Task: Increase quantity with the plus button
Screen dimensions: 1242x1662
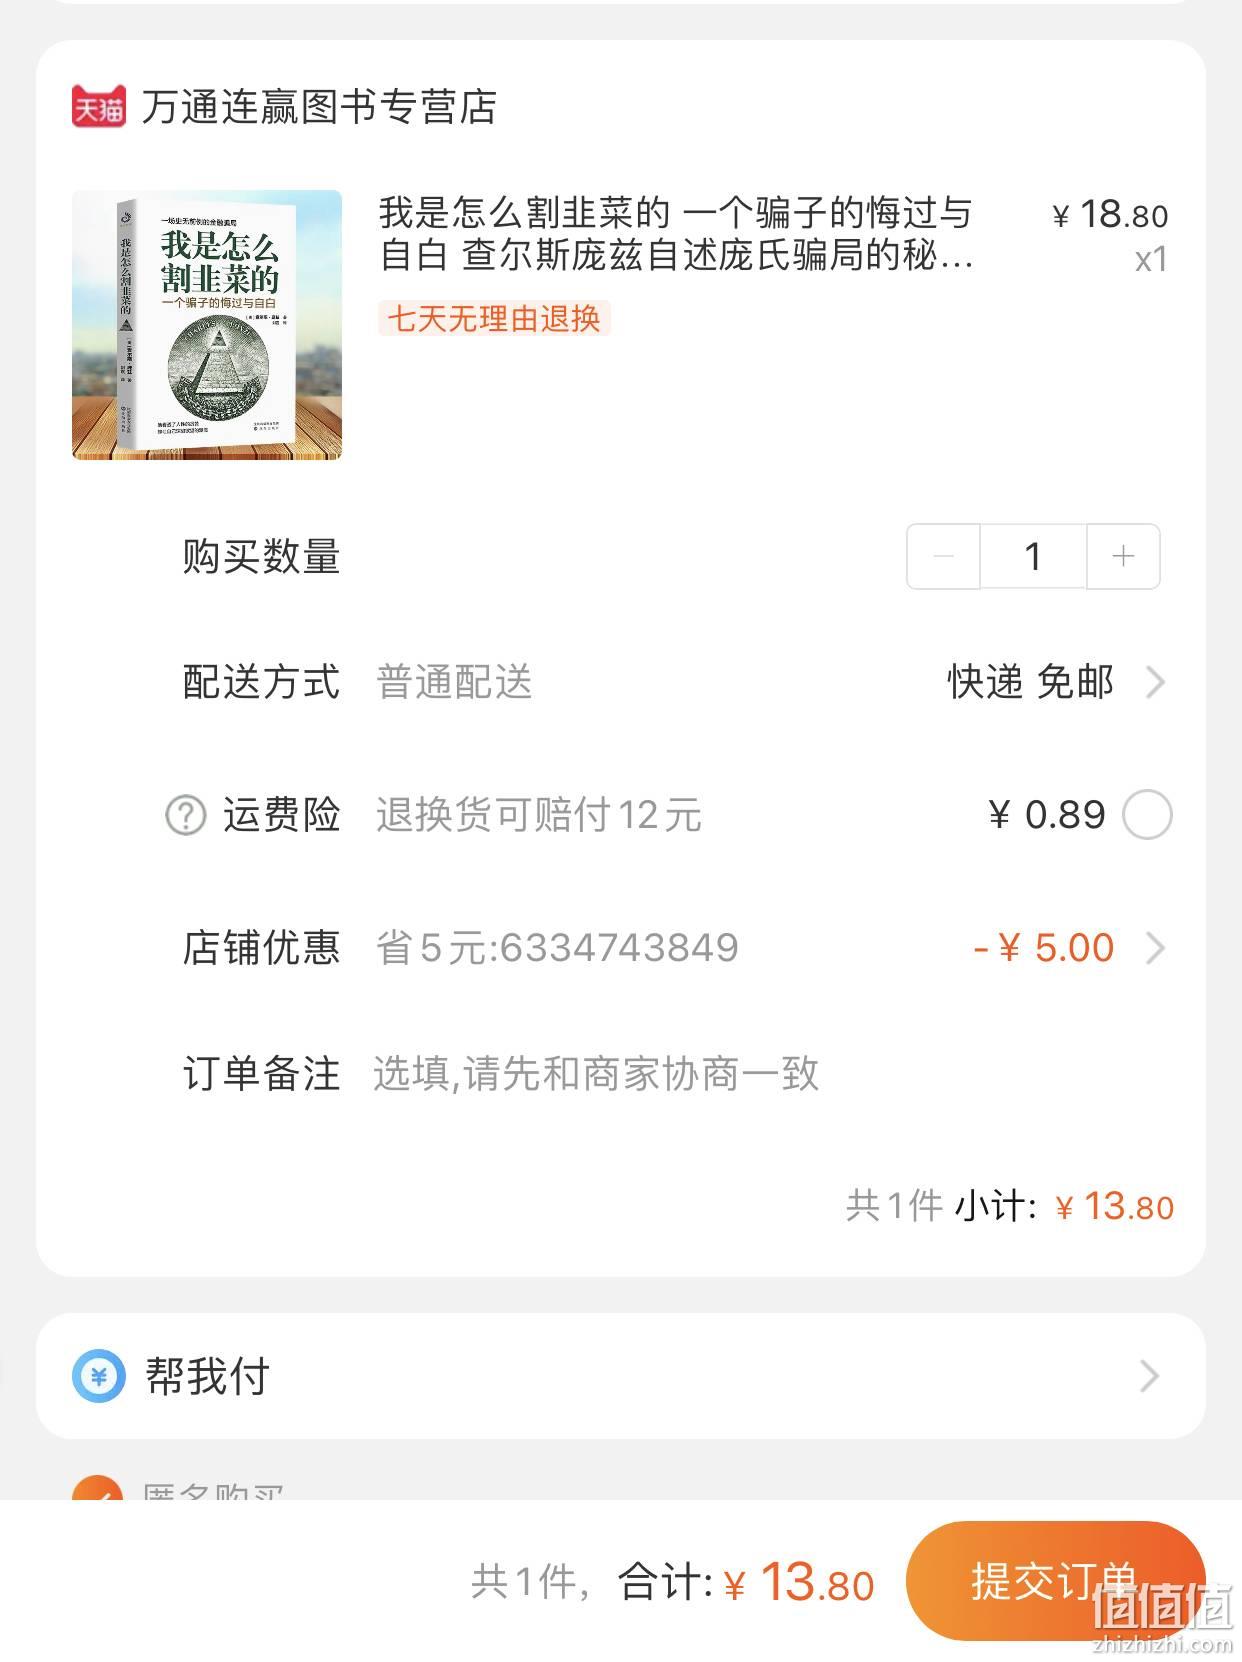Action: (1123, 556)
